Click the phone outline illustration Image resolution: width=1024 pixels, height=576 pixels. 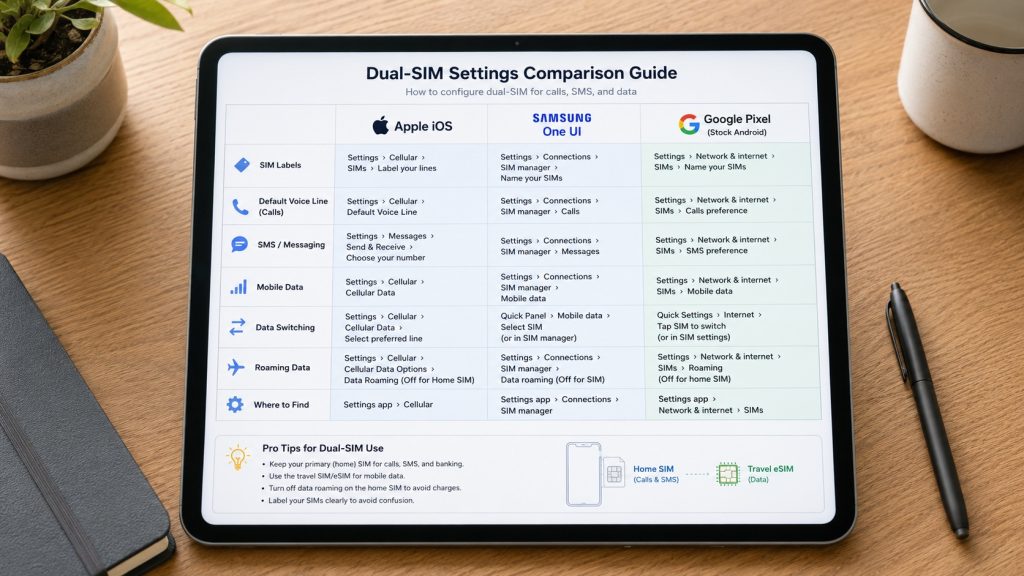pos(583,474)
